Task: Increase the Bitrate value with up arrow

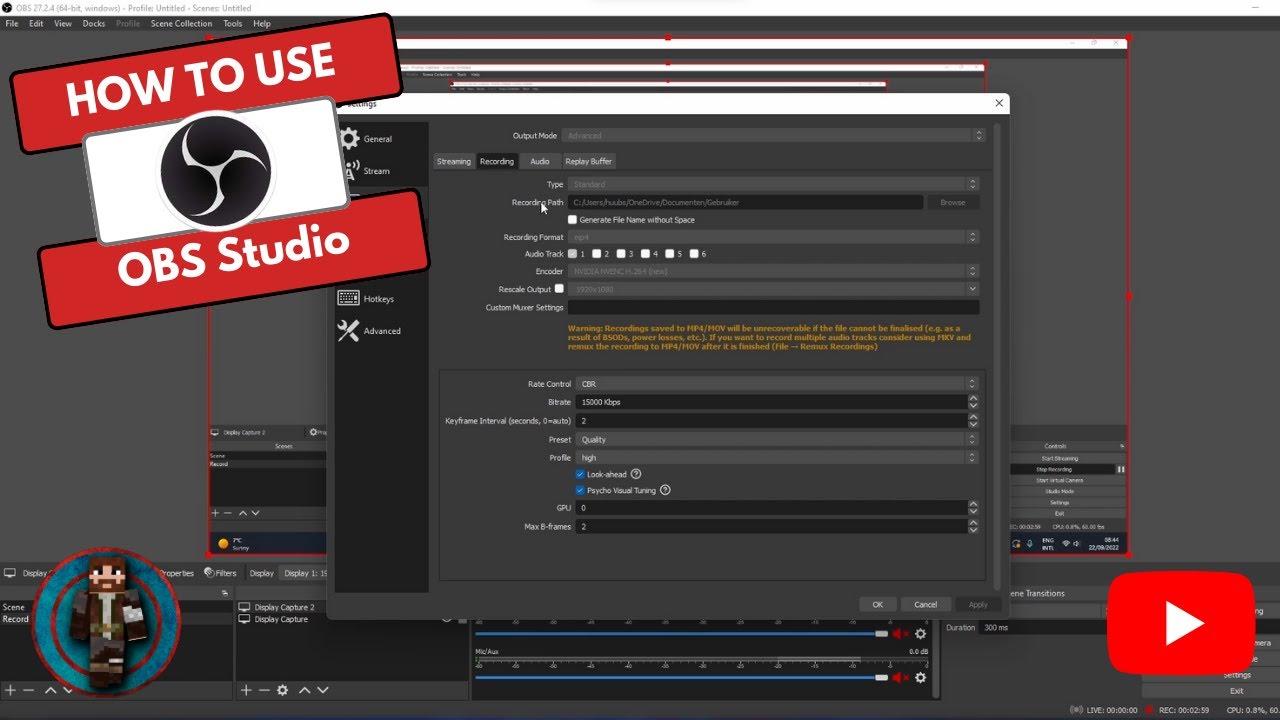Action: 973,398
